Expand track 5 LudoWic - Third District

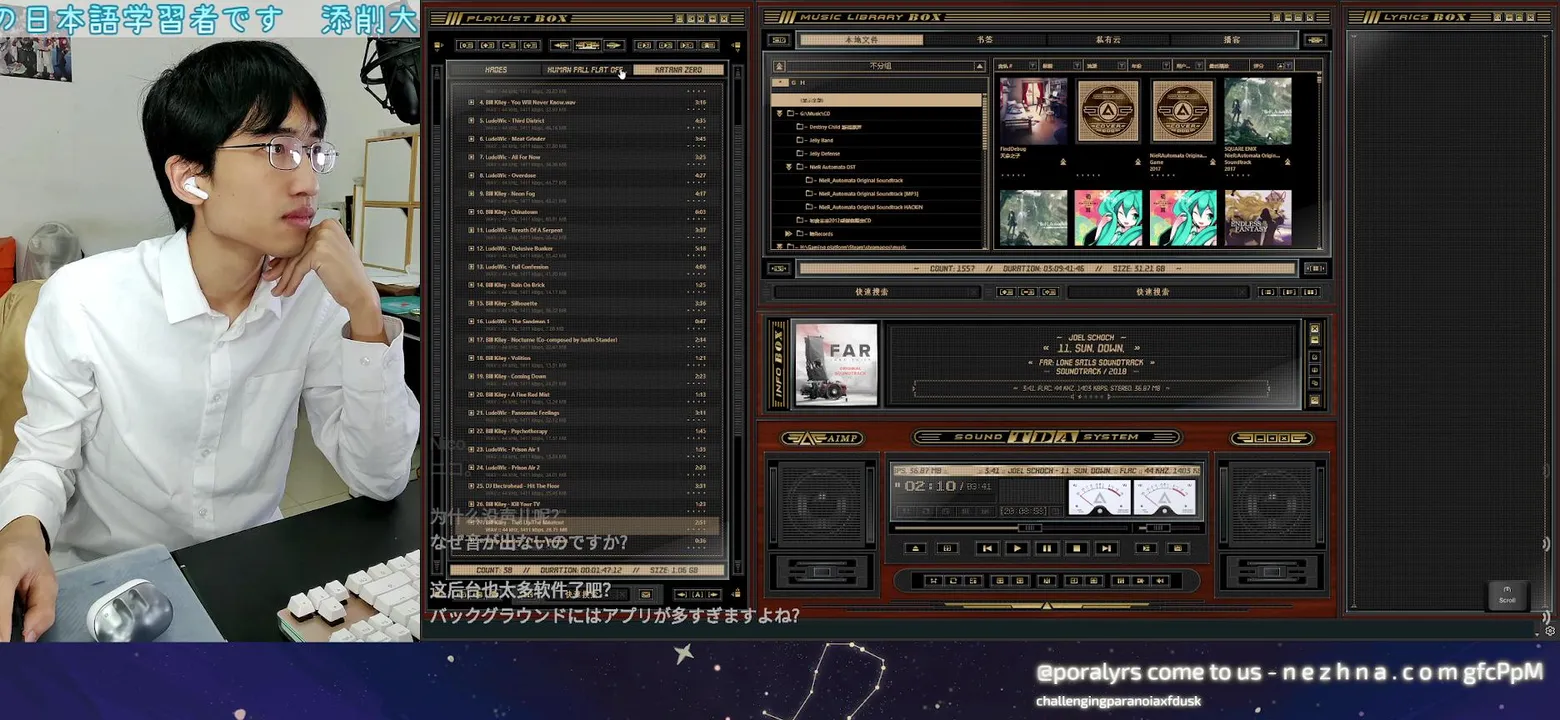click(471, 120)
